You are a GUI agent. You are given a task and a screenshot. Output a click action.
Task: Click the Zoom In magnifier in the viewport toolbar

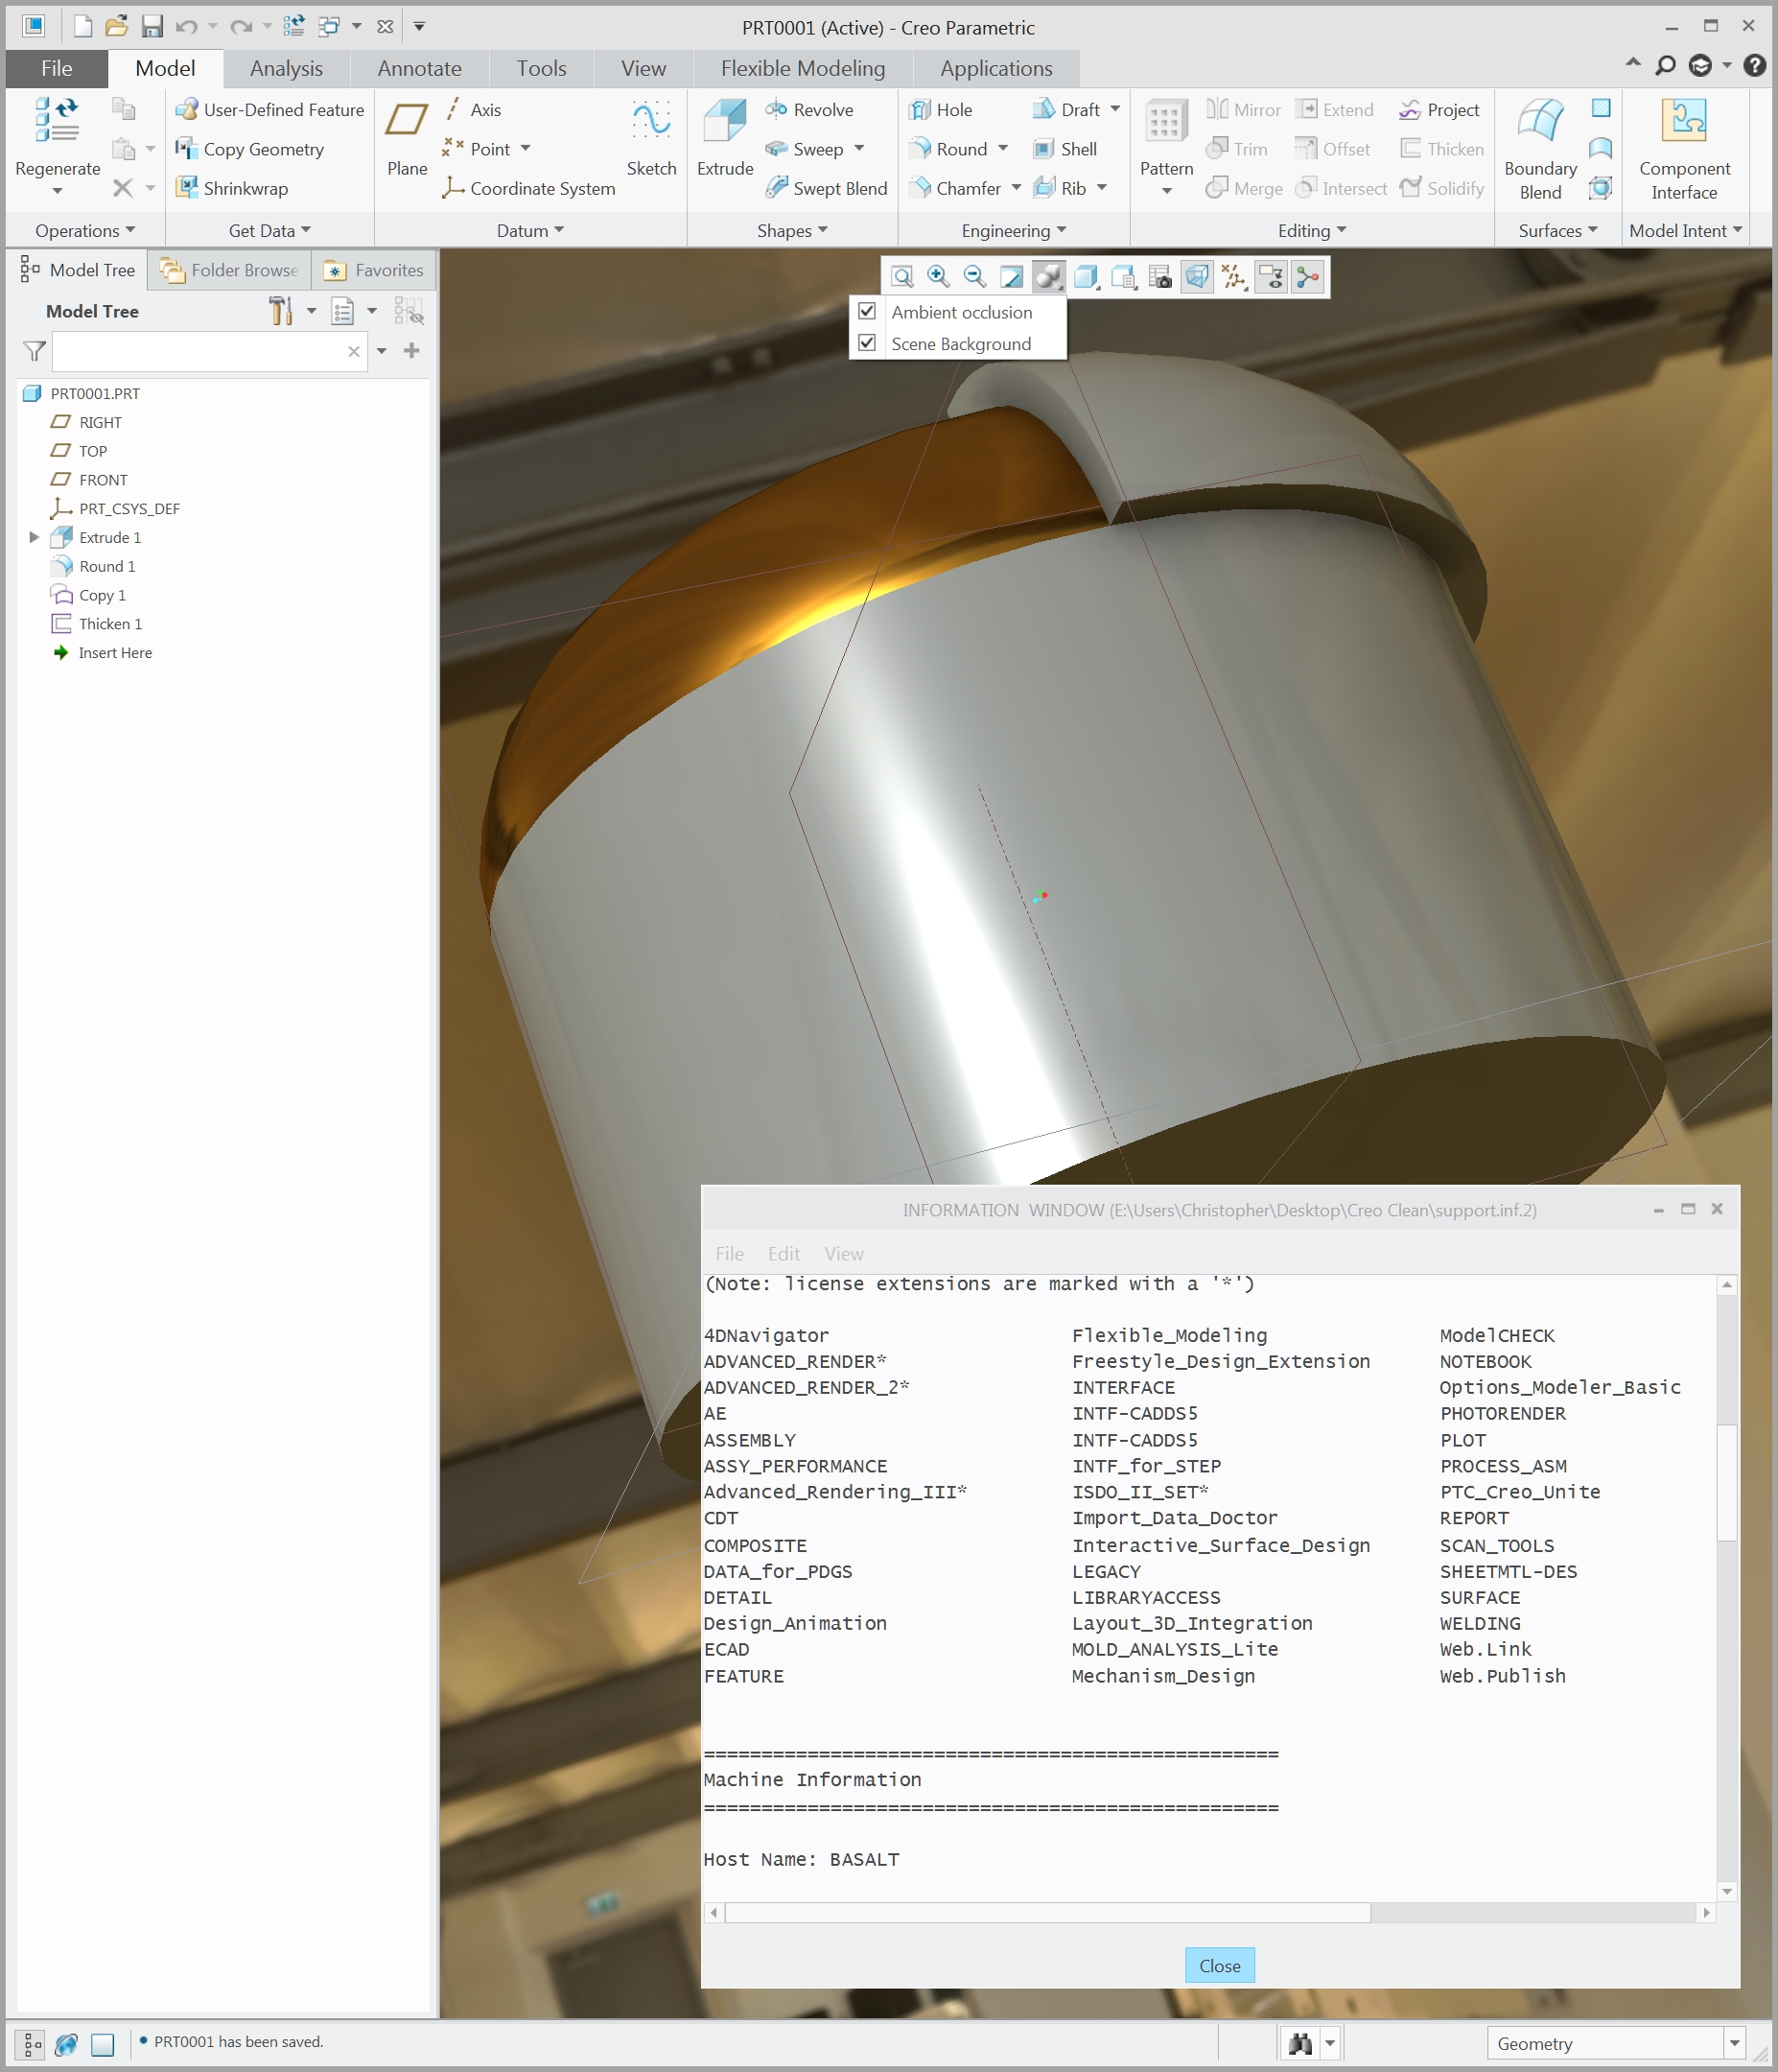(x=937, y=277)
